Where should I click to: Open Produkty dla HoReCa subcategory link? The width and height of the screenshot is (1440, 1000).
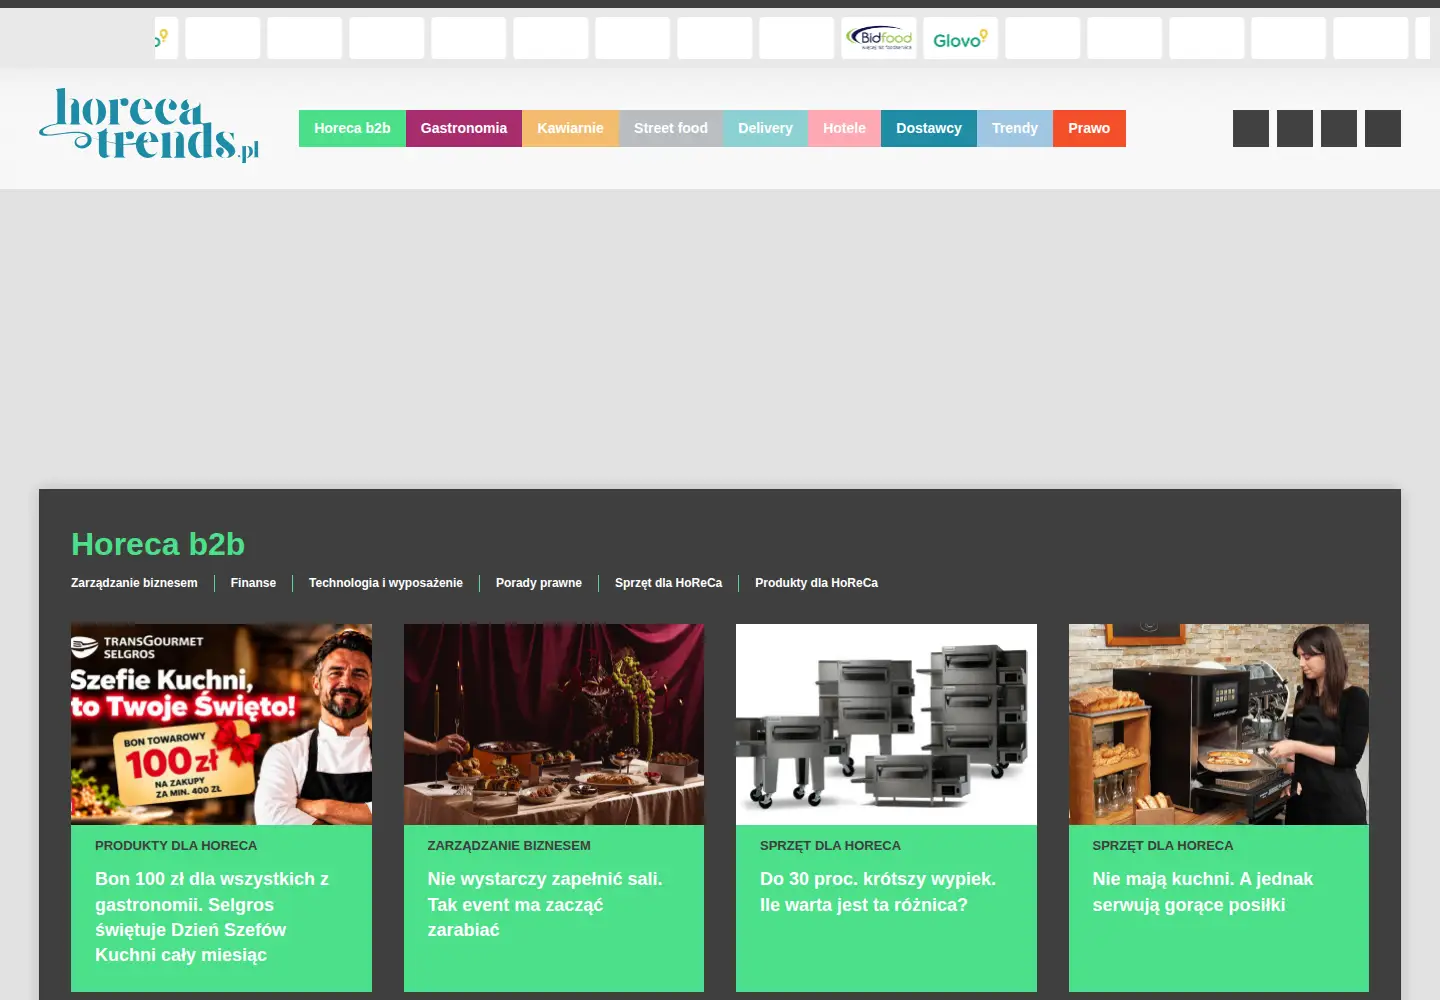pyautogui.click(x=816, y=583)
